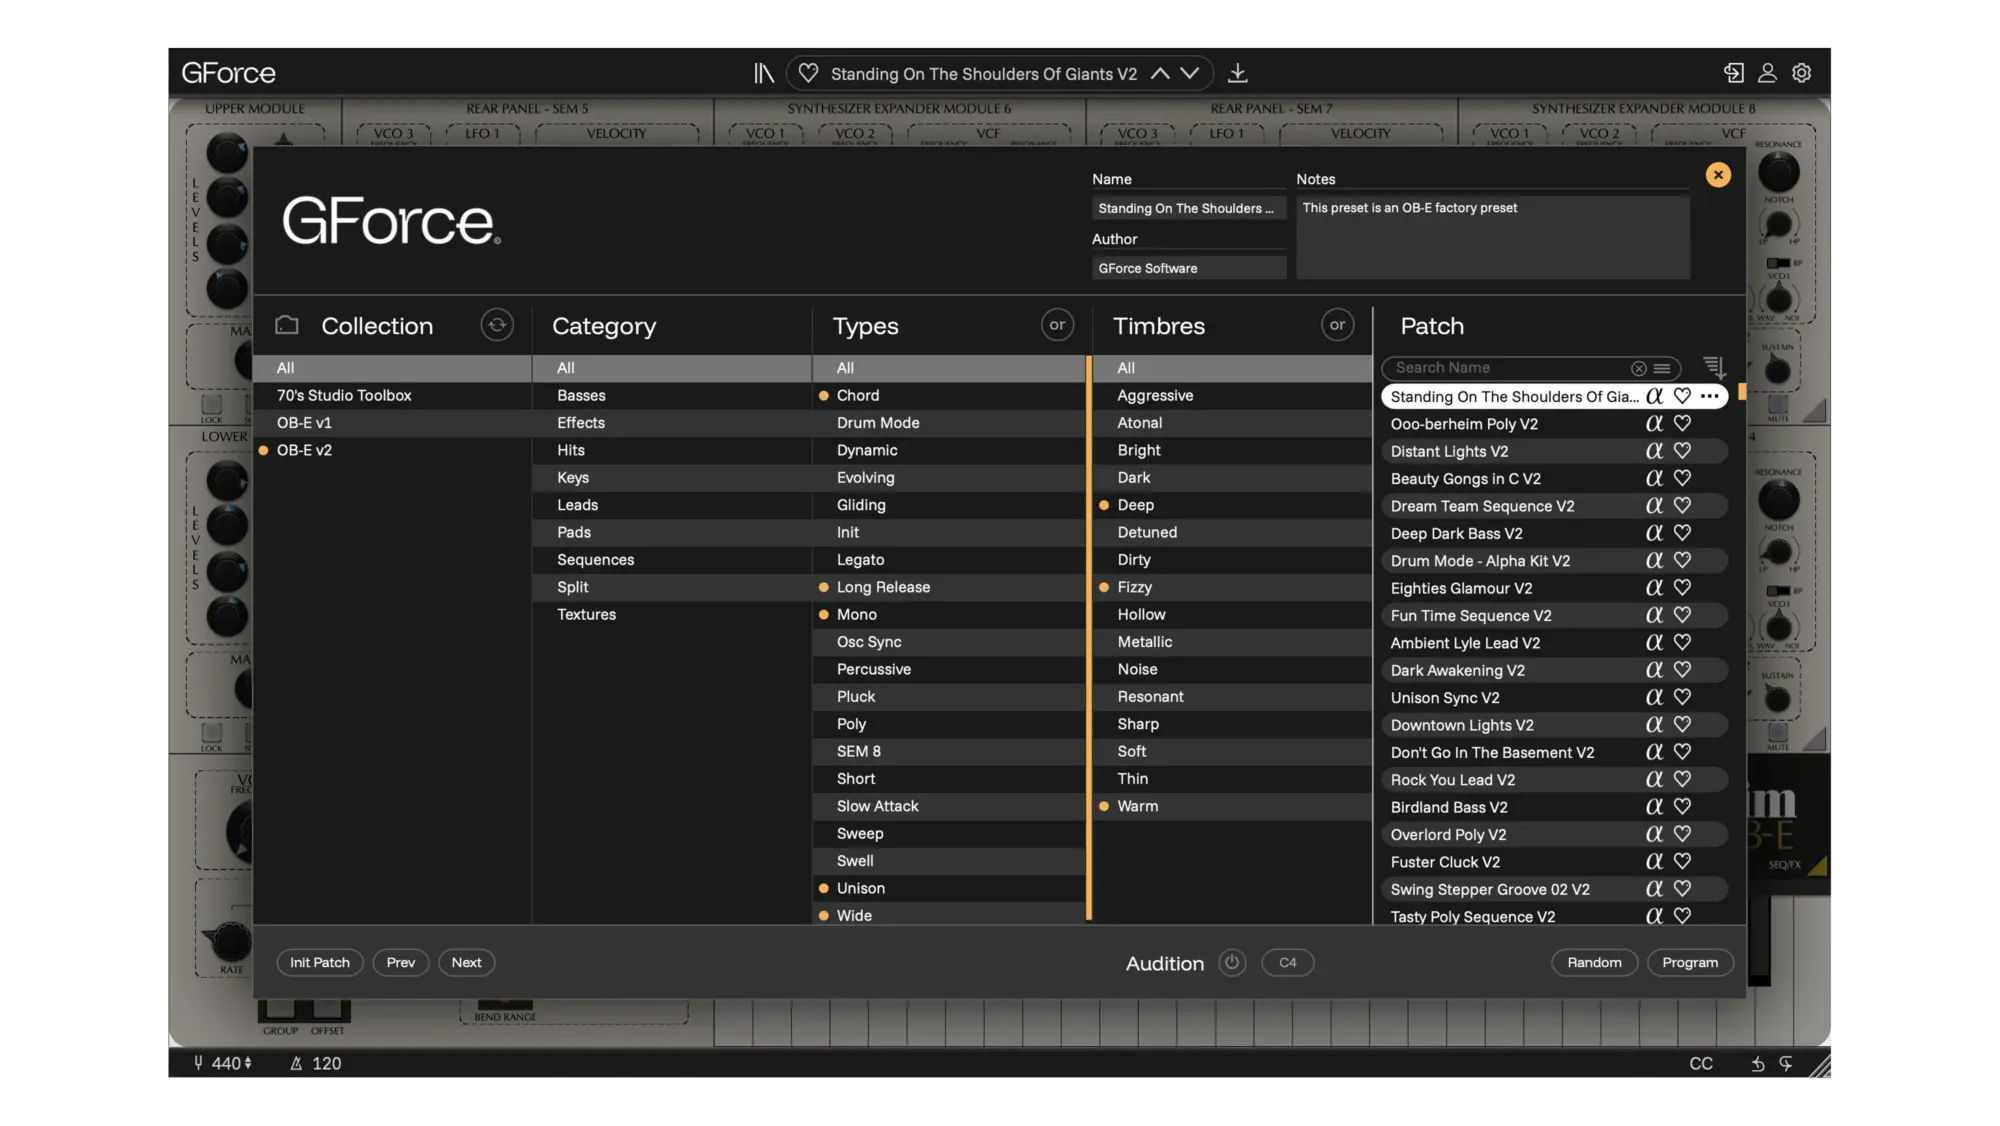Click the Types list orange scrollbar
The image size is (2000, 1126).
point(1088,640)
